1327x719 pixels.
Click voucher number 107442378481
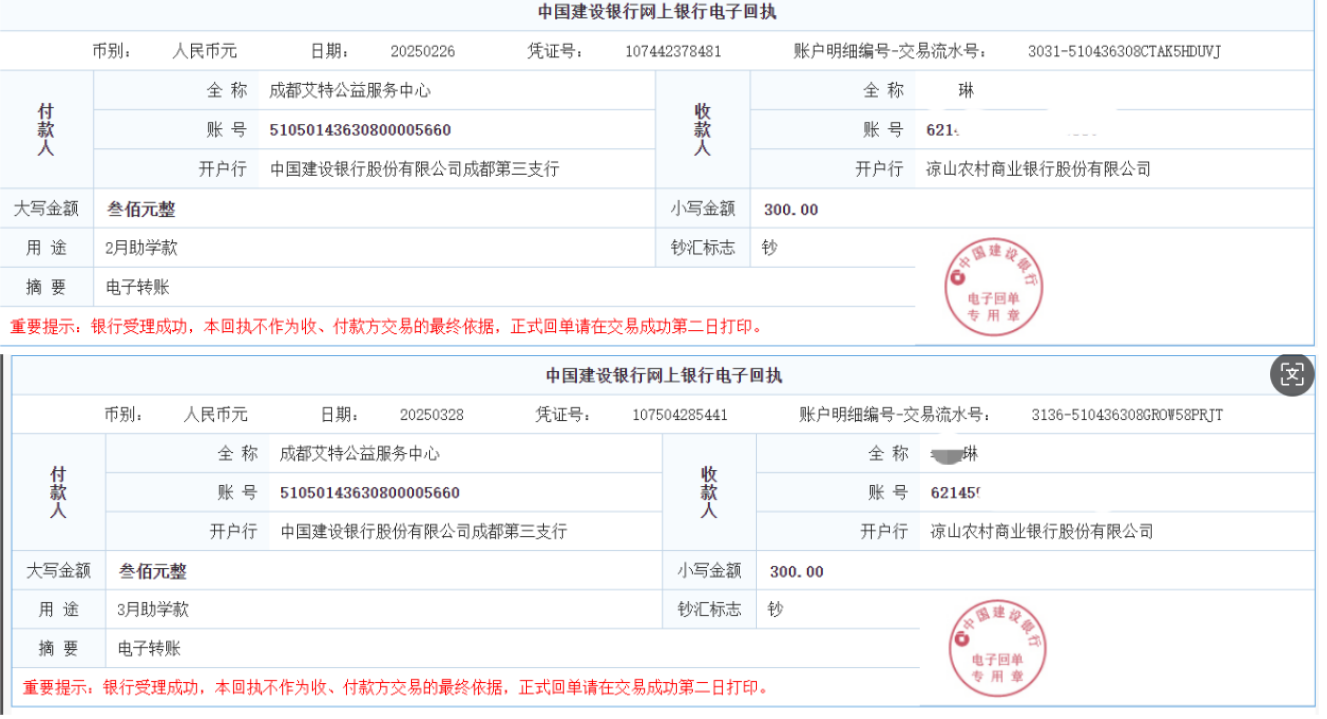[x=673, y=52]
